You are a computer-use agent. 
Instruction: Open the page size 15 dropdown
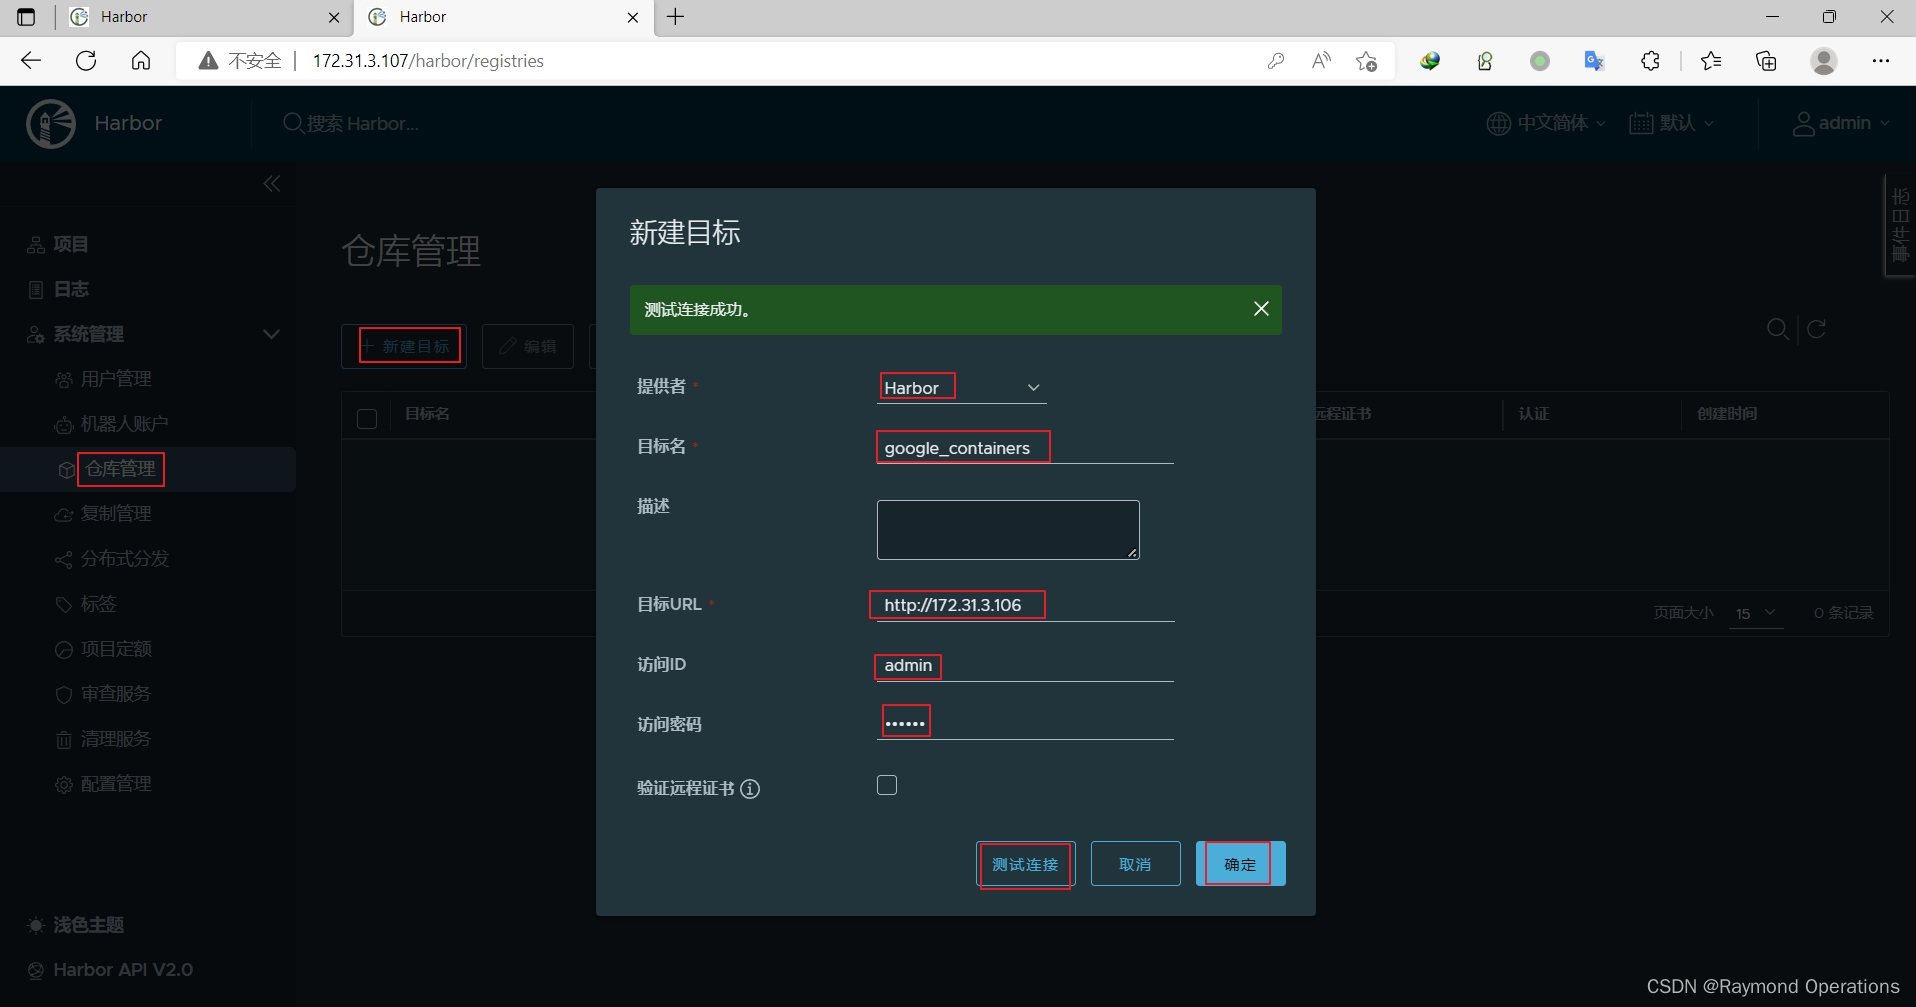tap(1756, 613)
